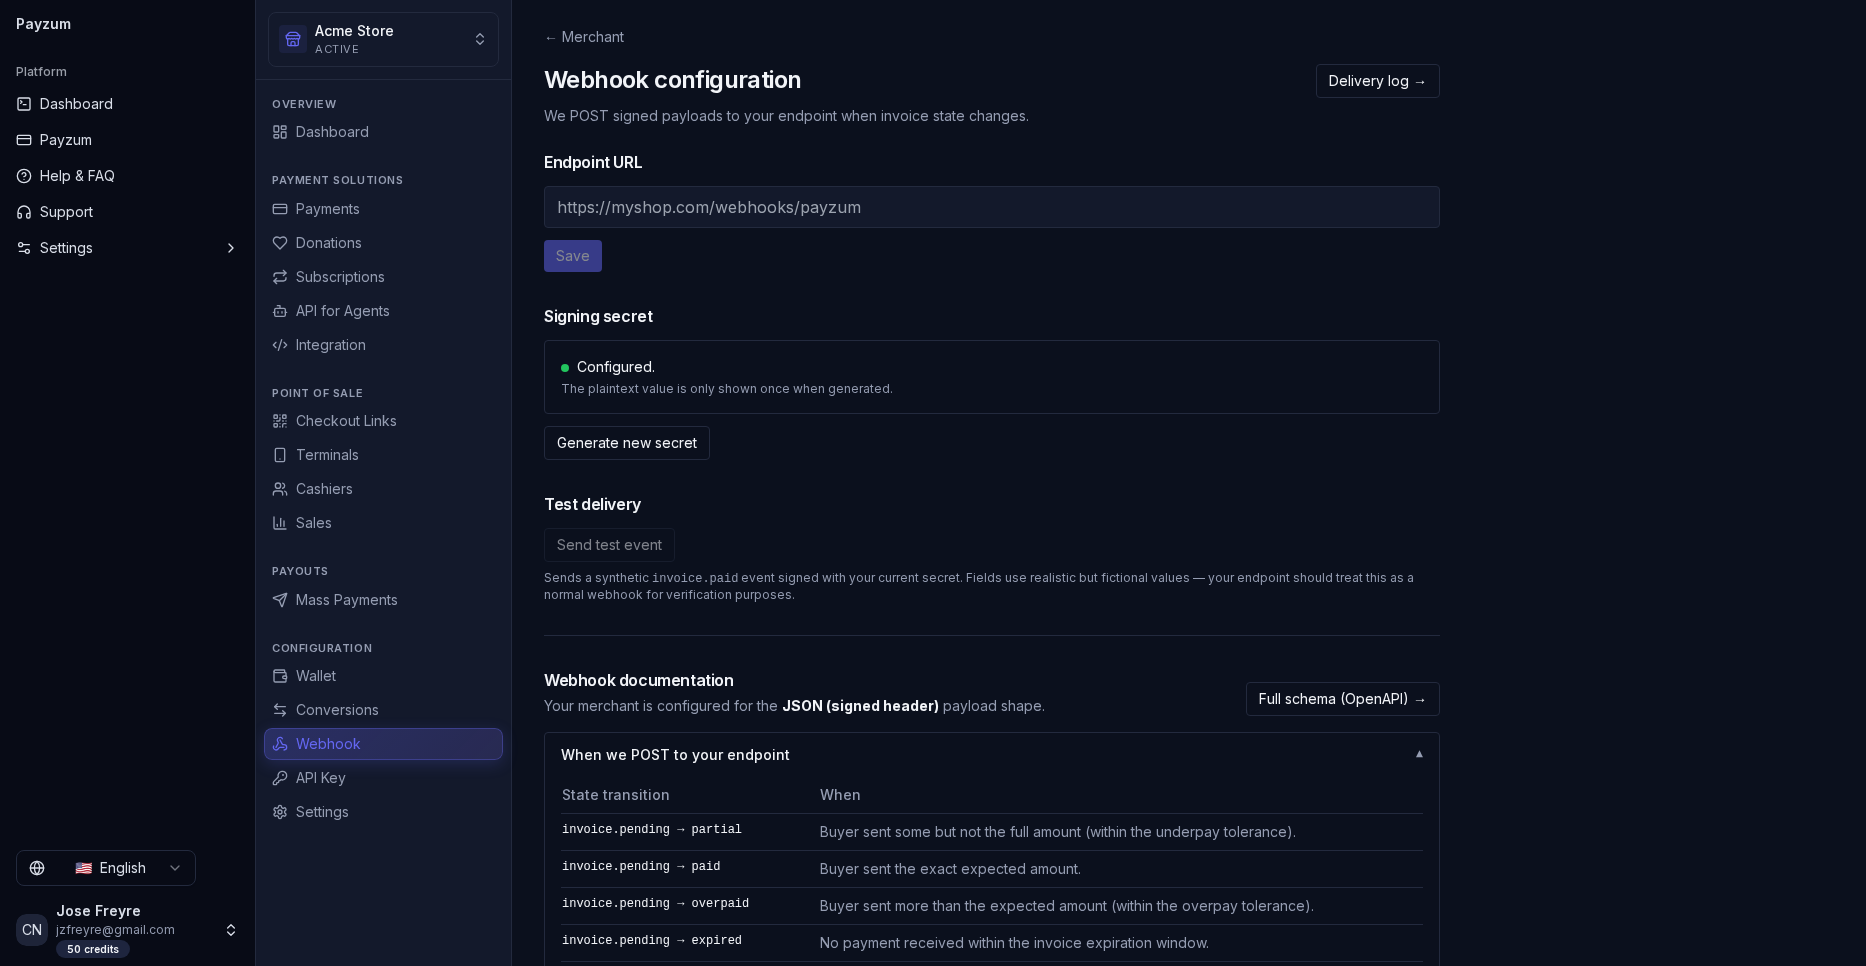Image resolution: width=1866 pixels, height=966 pixels.
Task: Open Terminals in Point of Sale
Action: pos(383,455)
